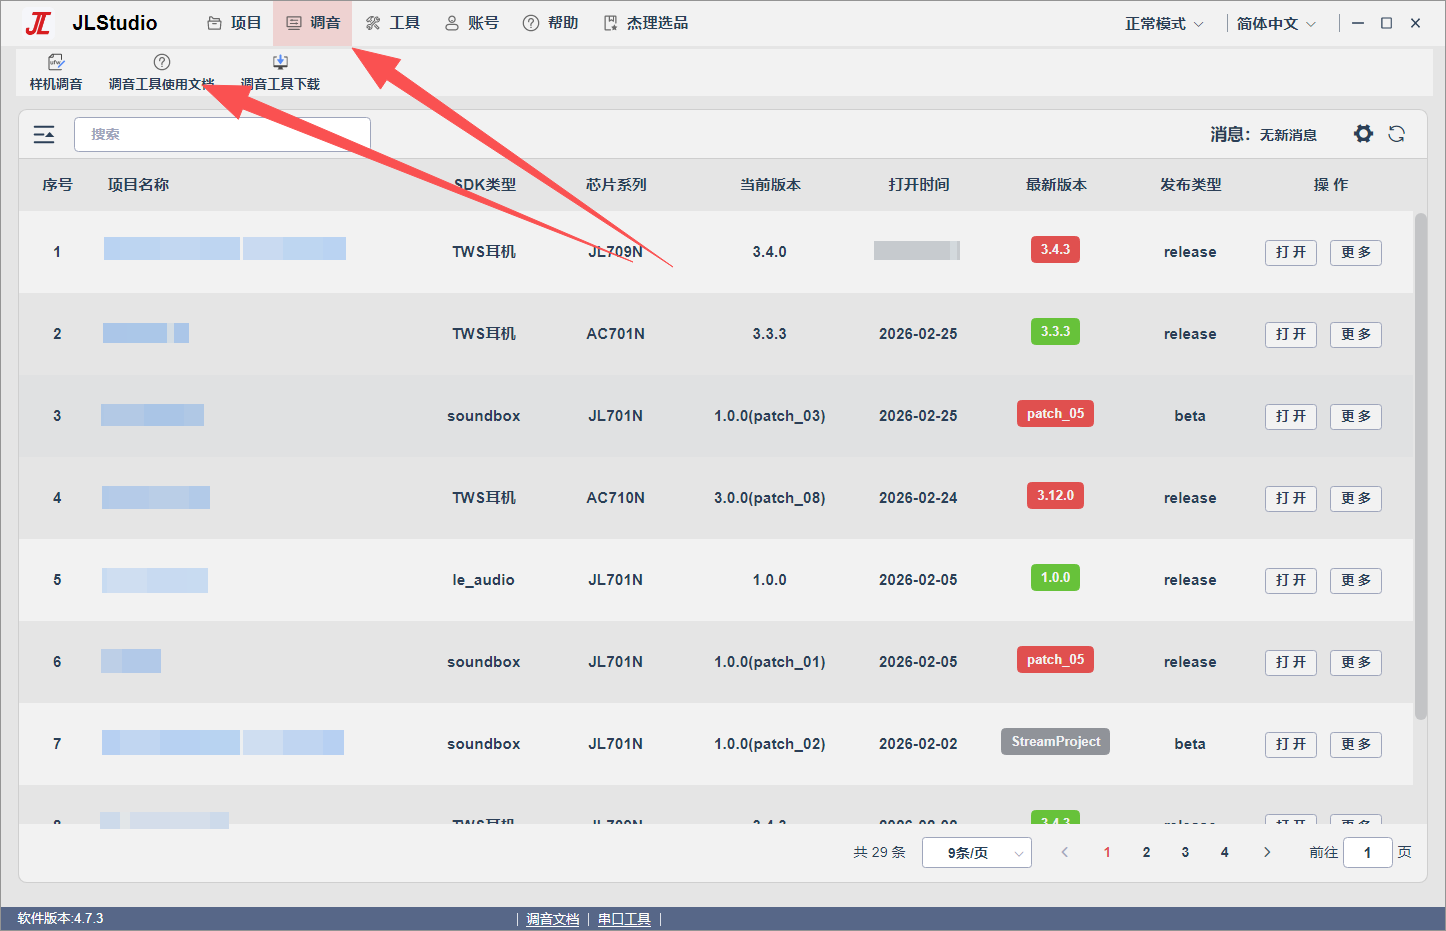1446x931 pixels.
Task: Collapse the sidebar with the hamburger icon
Action: click(x=44, y=134)
